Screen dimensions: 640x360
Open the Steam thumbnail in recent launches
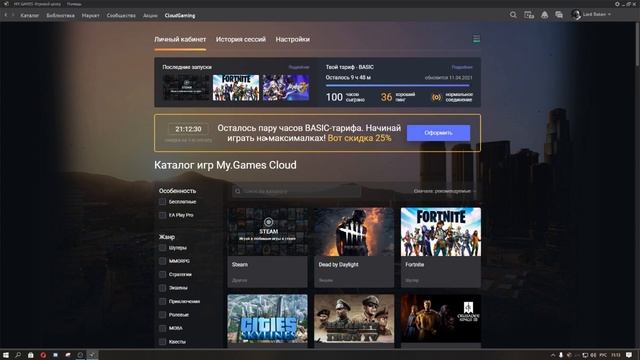click(186, 87)
